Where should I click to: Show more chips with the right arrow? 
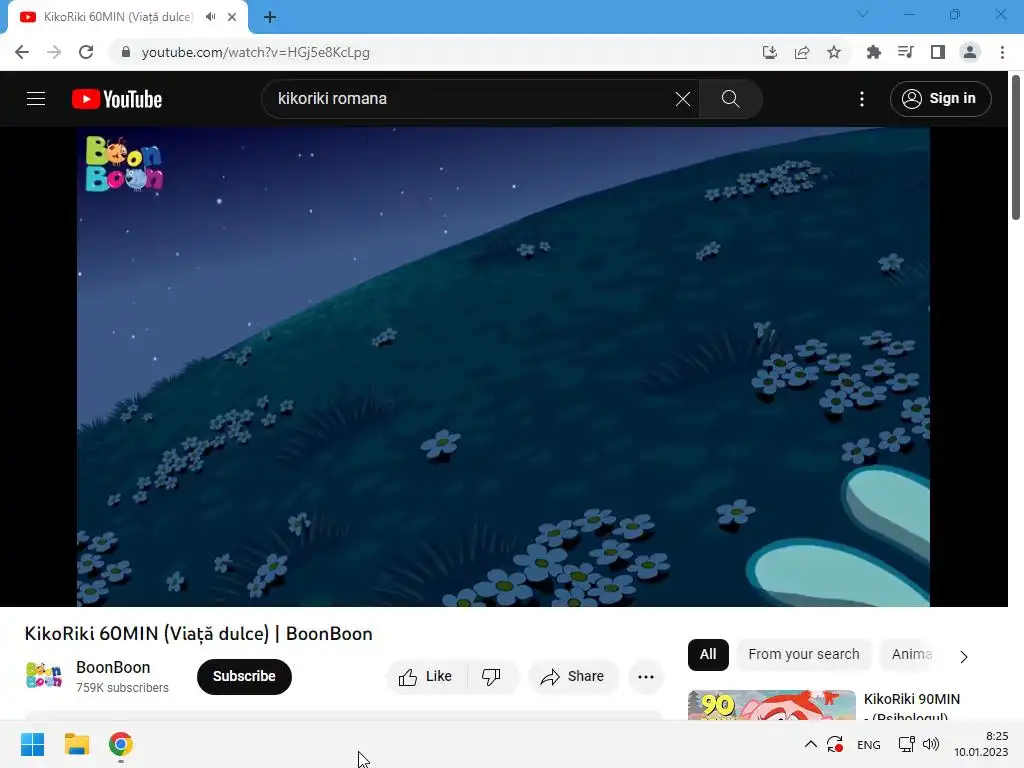(963, 656)
